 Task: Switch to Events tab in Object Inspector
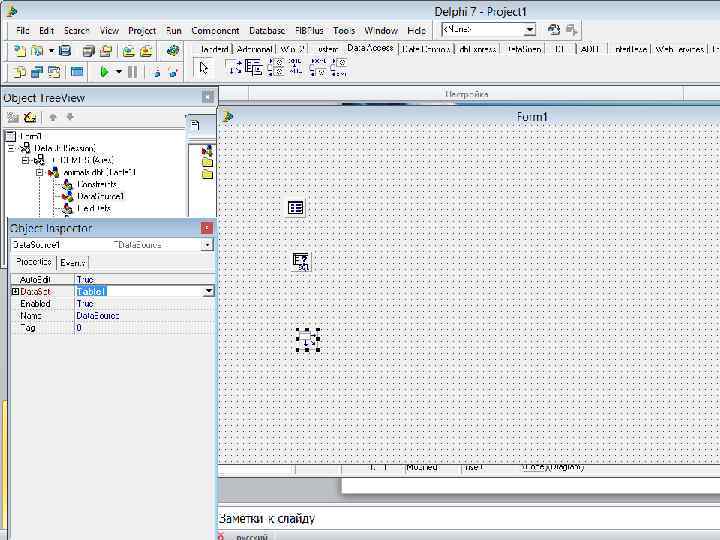coord(73,263)
